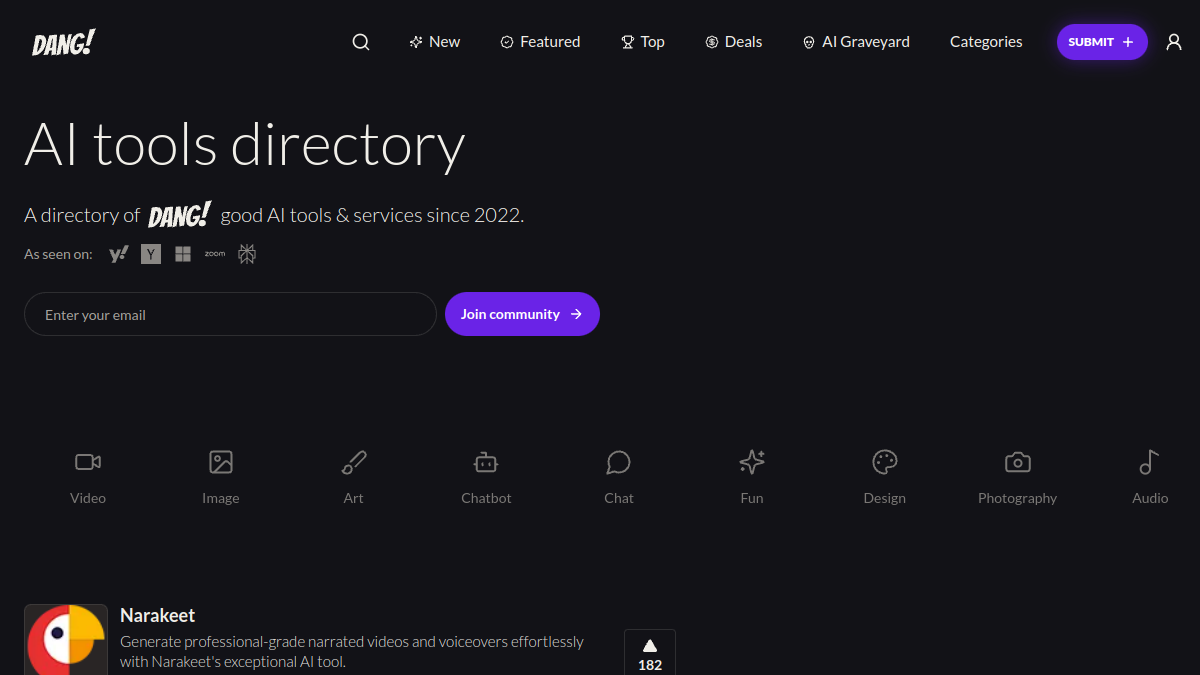The height and width of the screenshot is (675, 1200).
Task: View the Top tools page
Action: pyautogui.click(x=643, y=42)
